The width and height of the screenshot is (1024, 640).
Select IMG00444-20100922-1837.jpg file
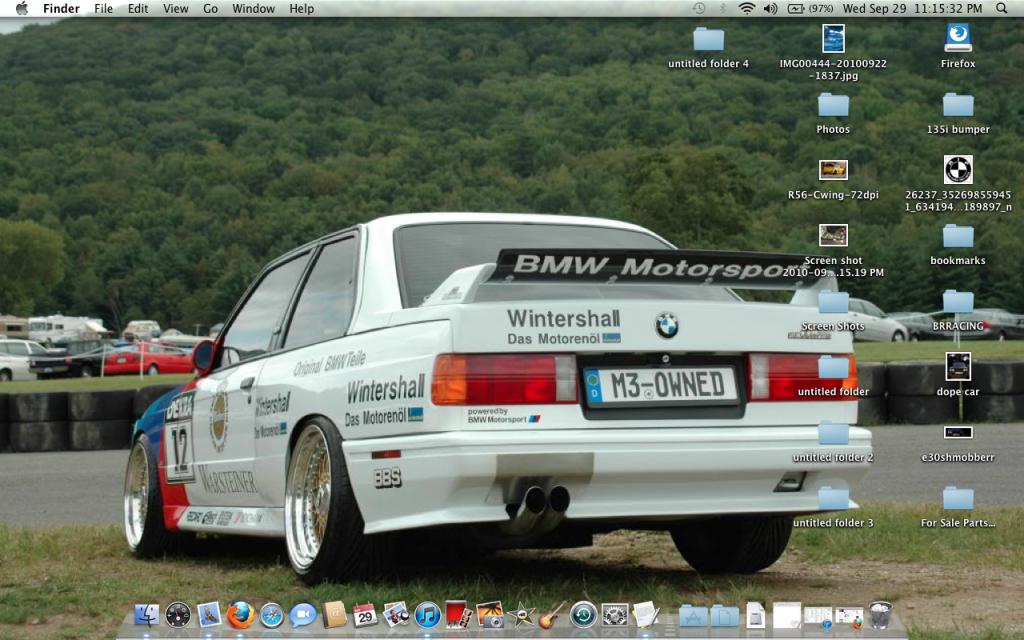[833, 39]
